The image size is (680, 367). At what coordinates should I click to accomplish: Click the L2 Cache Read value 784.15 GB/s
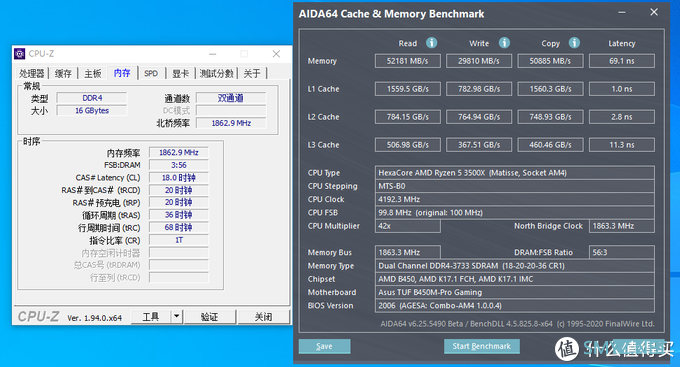coord(408,117)
